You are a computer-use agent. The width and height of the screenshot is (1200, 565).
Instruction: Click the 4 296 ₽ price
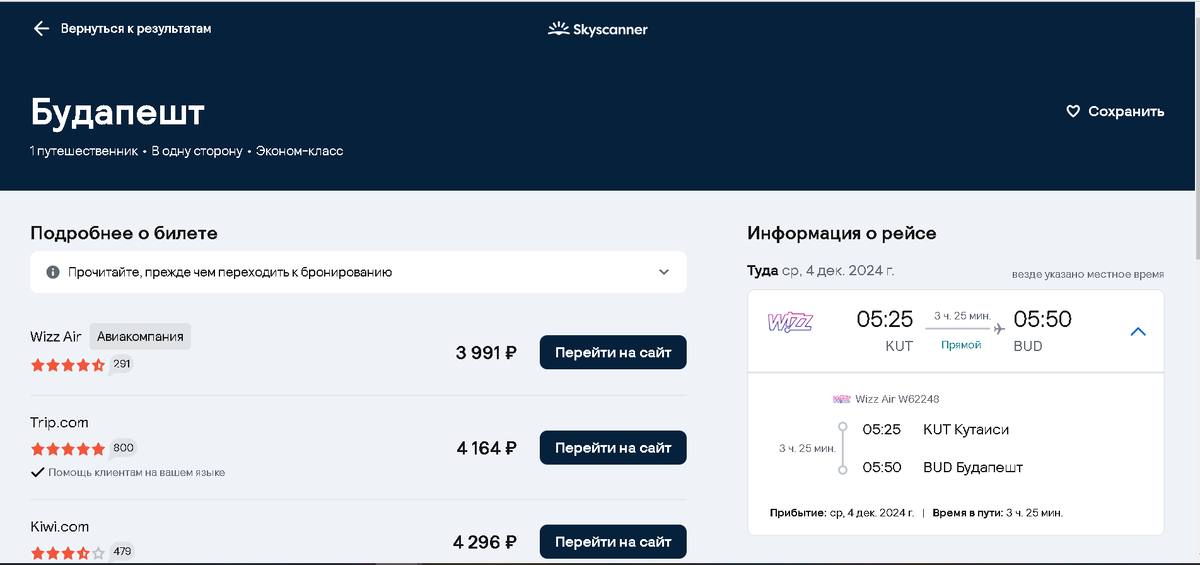pos(485,542)
